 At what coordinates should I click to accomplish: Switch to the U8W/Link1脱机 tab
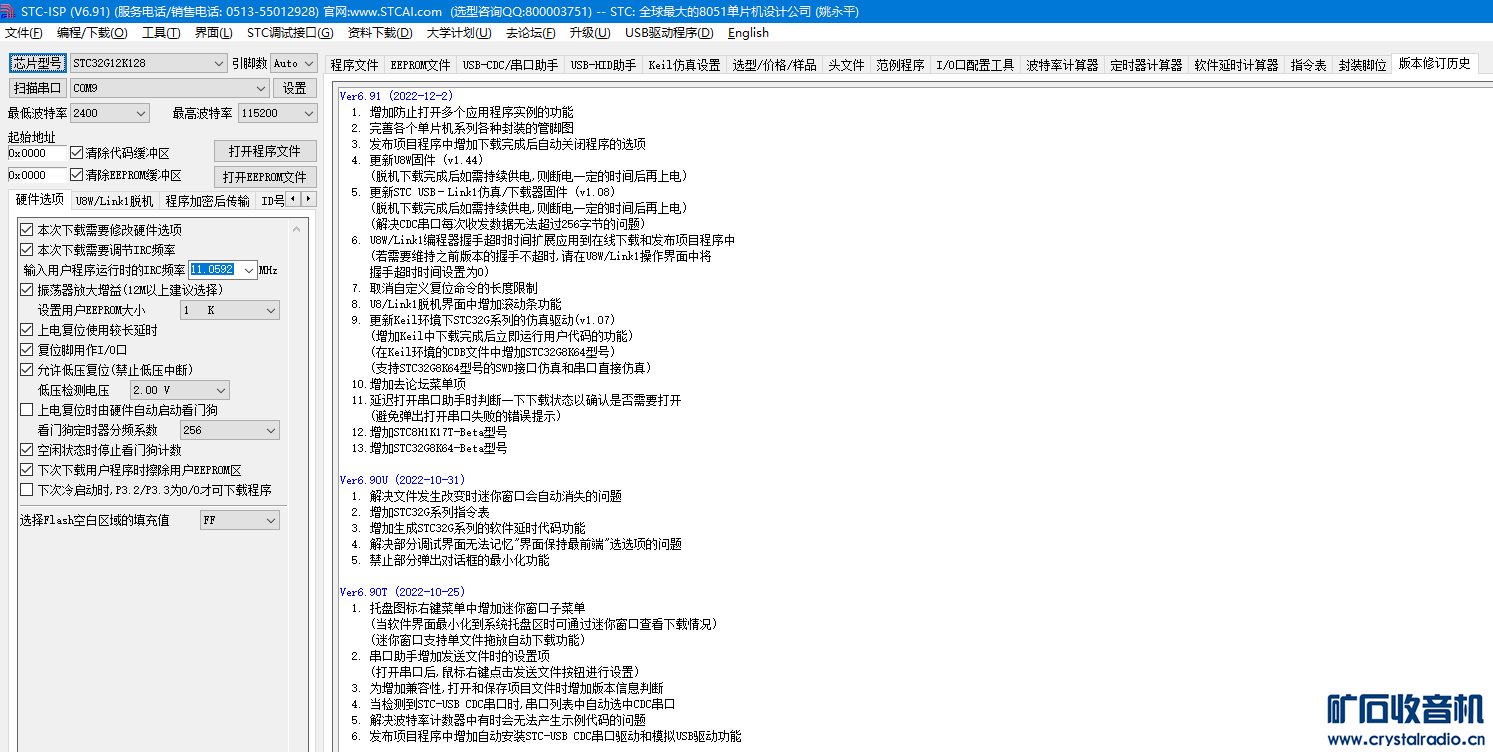(x=114, y=201)
